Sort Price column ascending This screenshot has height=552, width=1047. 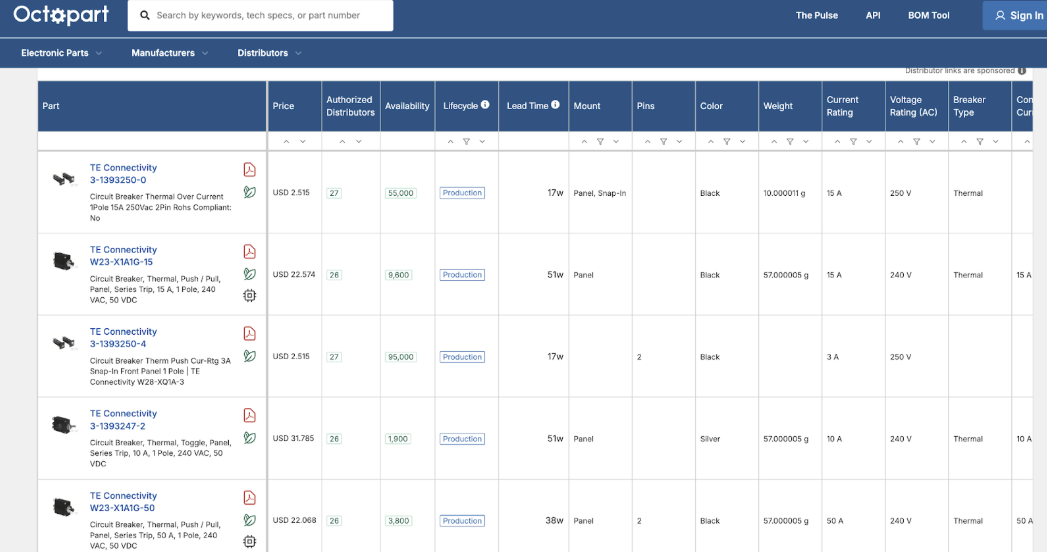click(286, 142)
